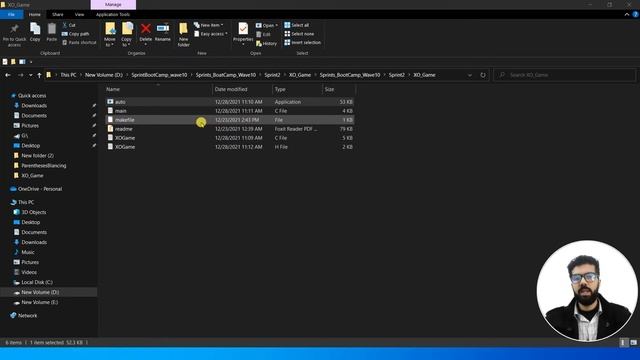Open ParenthesesBlancing folder in sidebar
This screenshot has height=360, width=640.
44,166
